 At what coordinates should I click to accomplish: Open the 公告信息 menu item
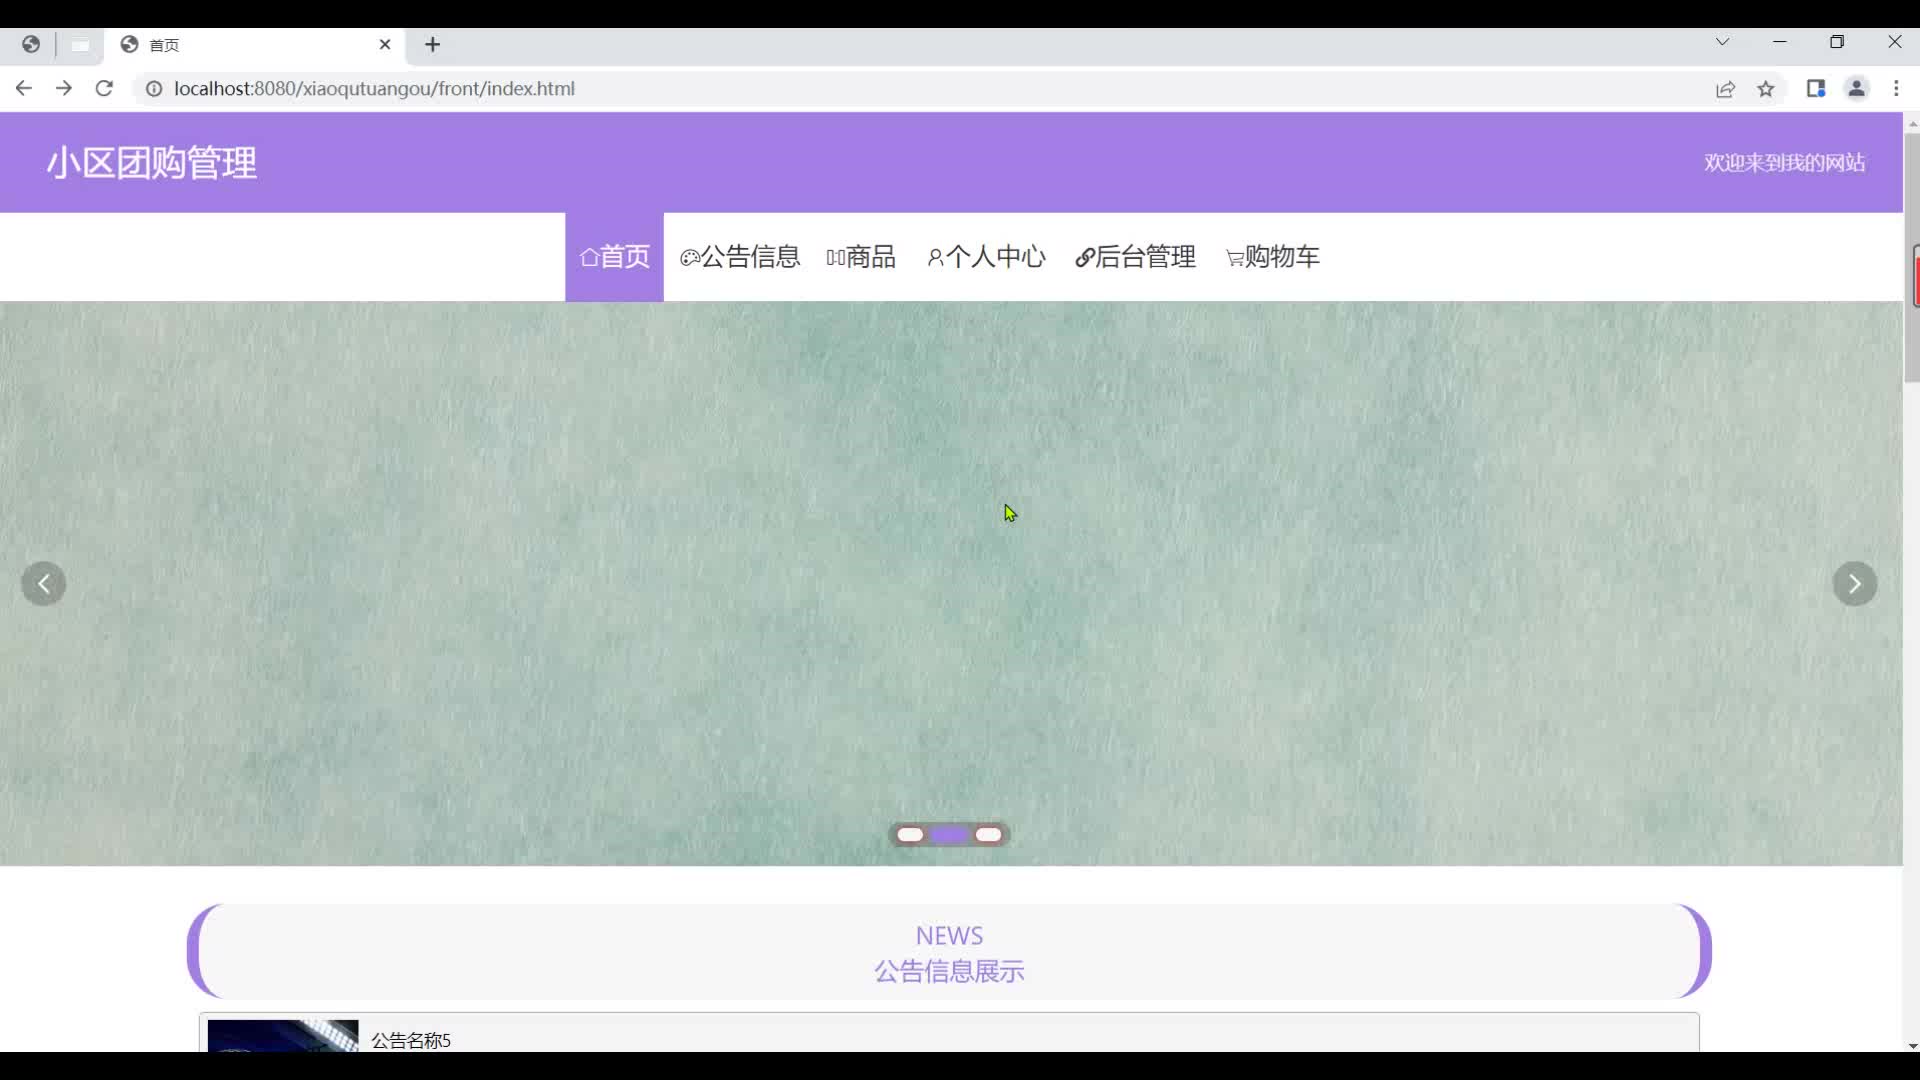(x=740, y=257)
